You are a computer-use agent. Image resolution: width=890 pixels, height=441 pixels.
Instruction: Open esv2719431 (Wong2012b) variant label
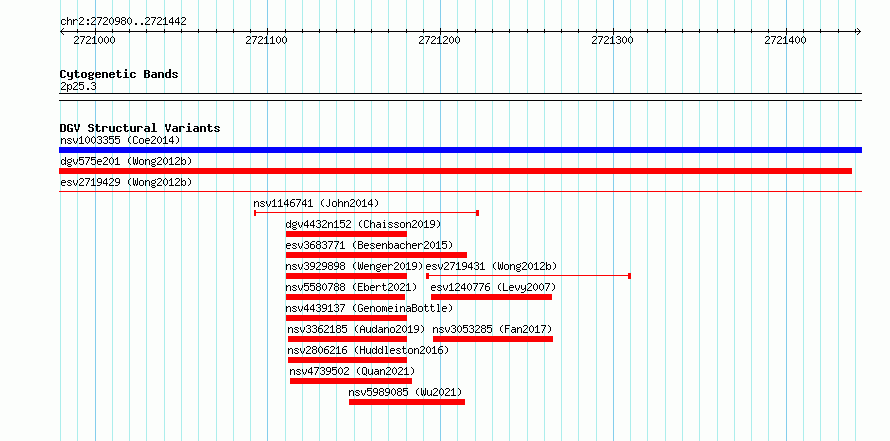coord(492,266)
